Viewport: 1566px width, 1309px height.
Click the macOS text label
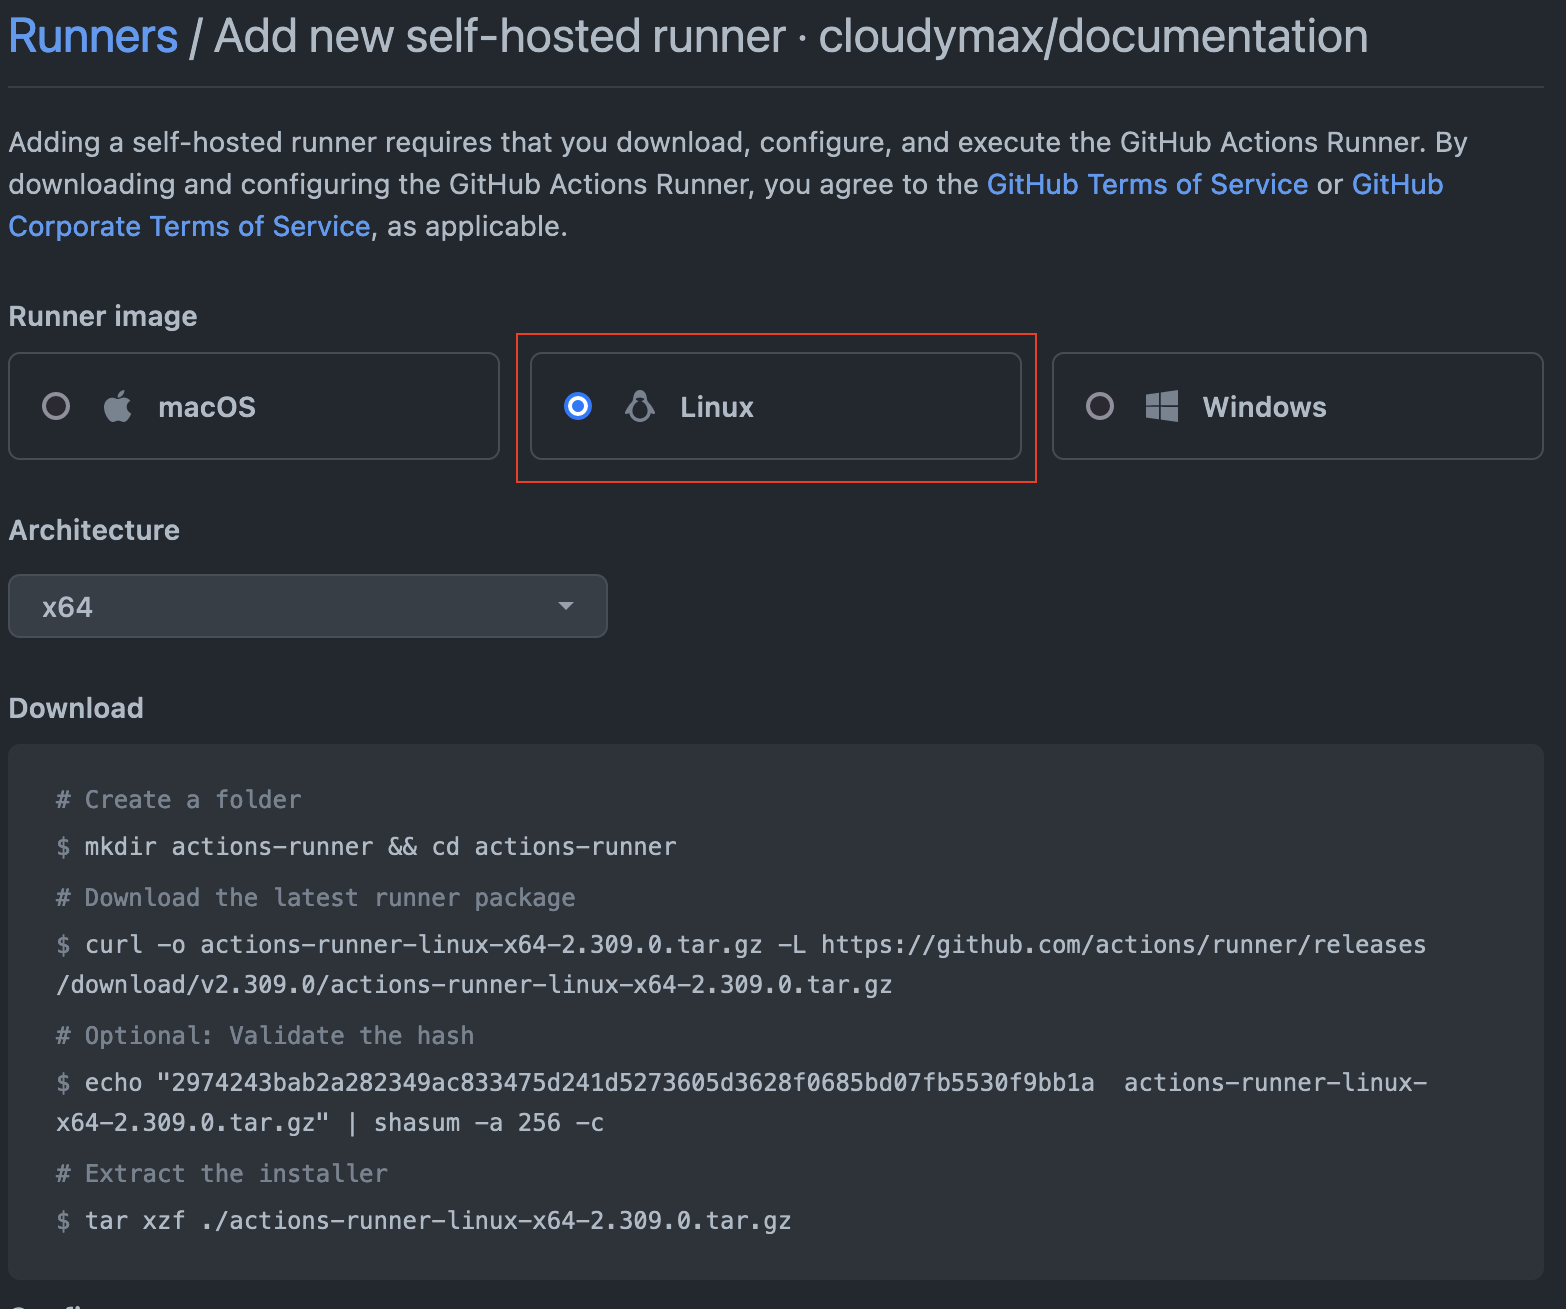[x=207, y=407]
